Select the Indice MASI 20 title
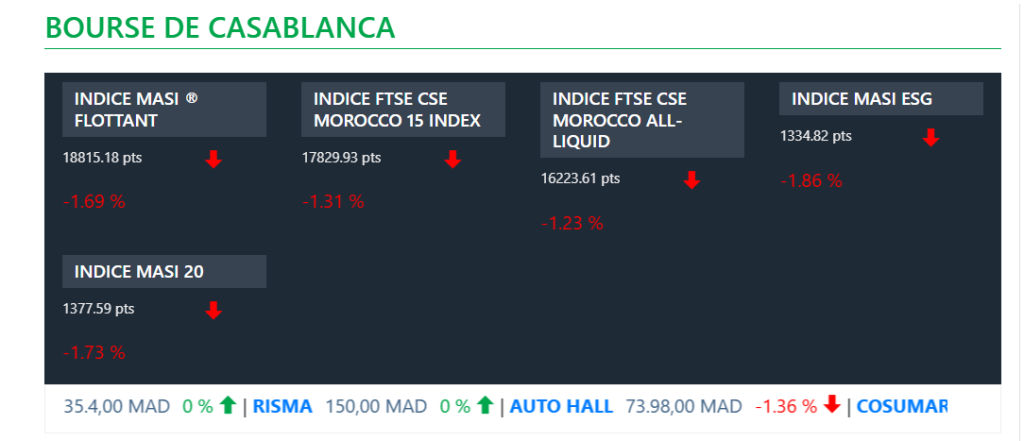The width and height of the screenshot is (1024, 441). tap(164, 271)
